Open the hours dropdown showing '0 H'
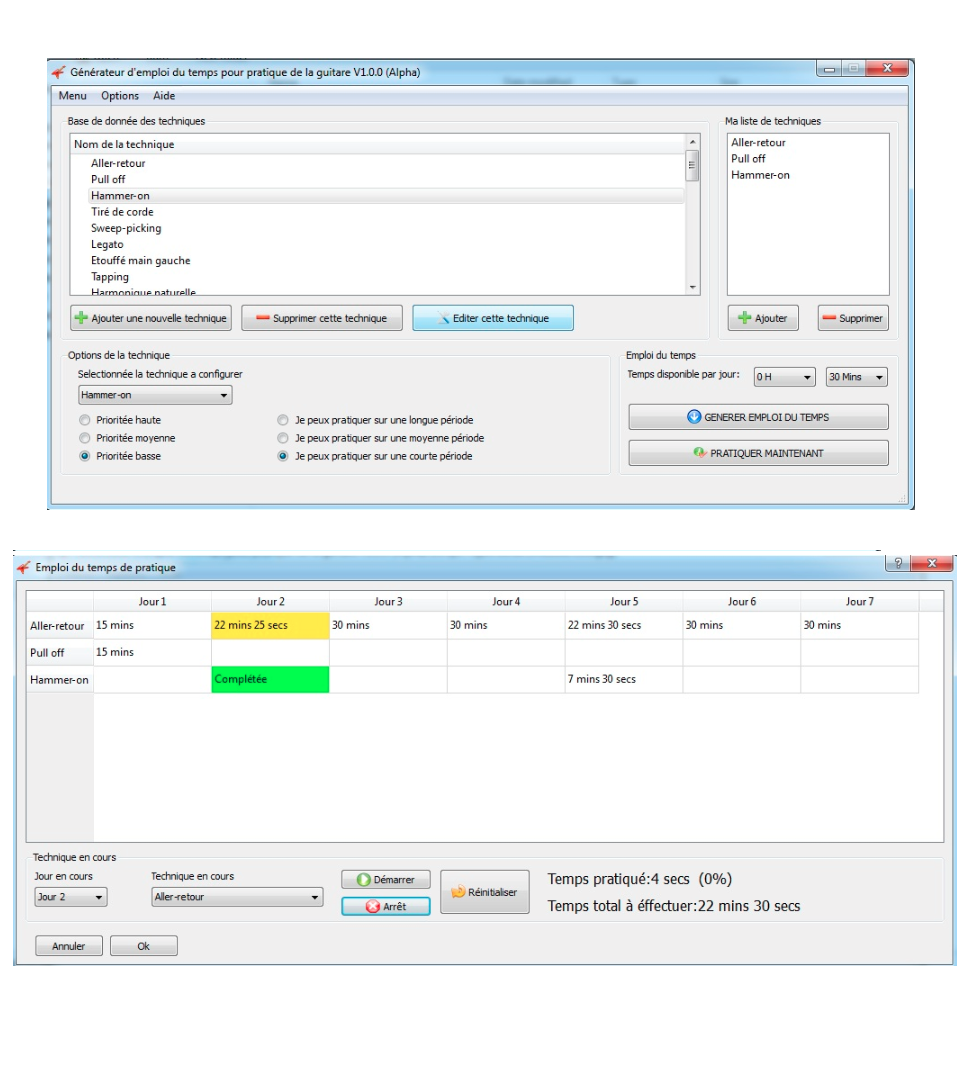 pos(783,377)
